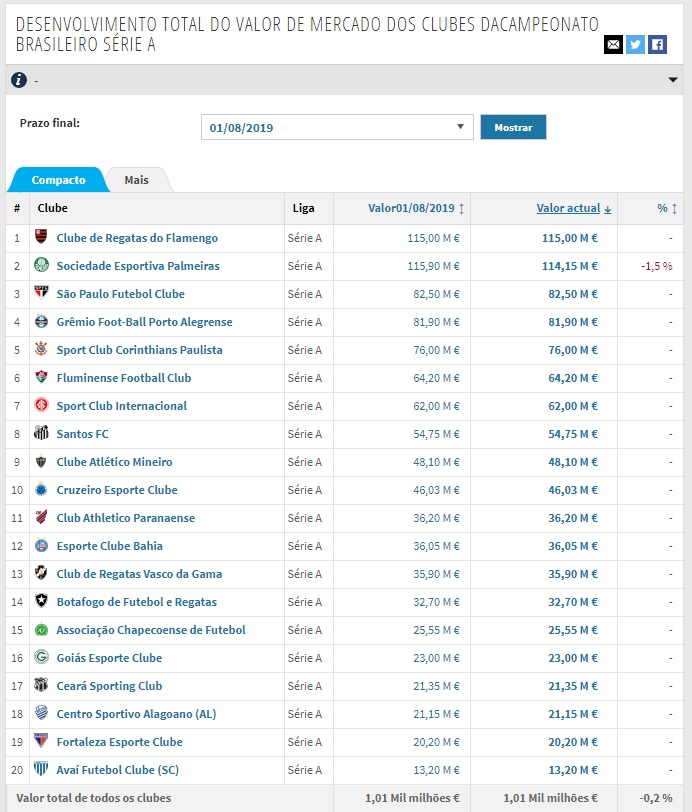The image size is (692, 812).
Task: Click the Goiás club crest
Action: [x=41, y=658]
